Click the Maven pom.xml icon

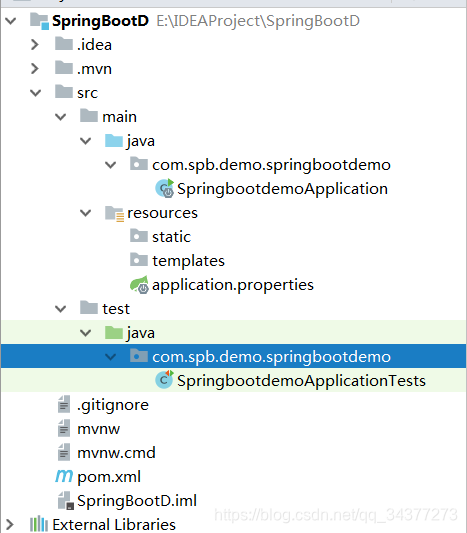(64, 476)
